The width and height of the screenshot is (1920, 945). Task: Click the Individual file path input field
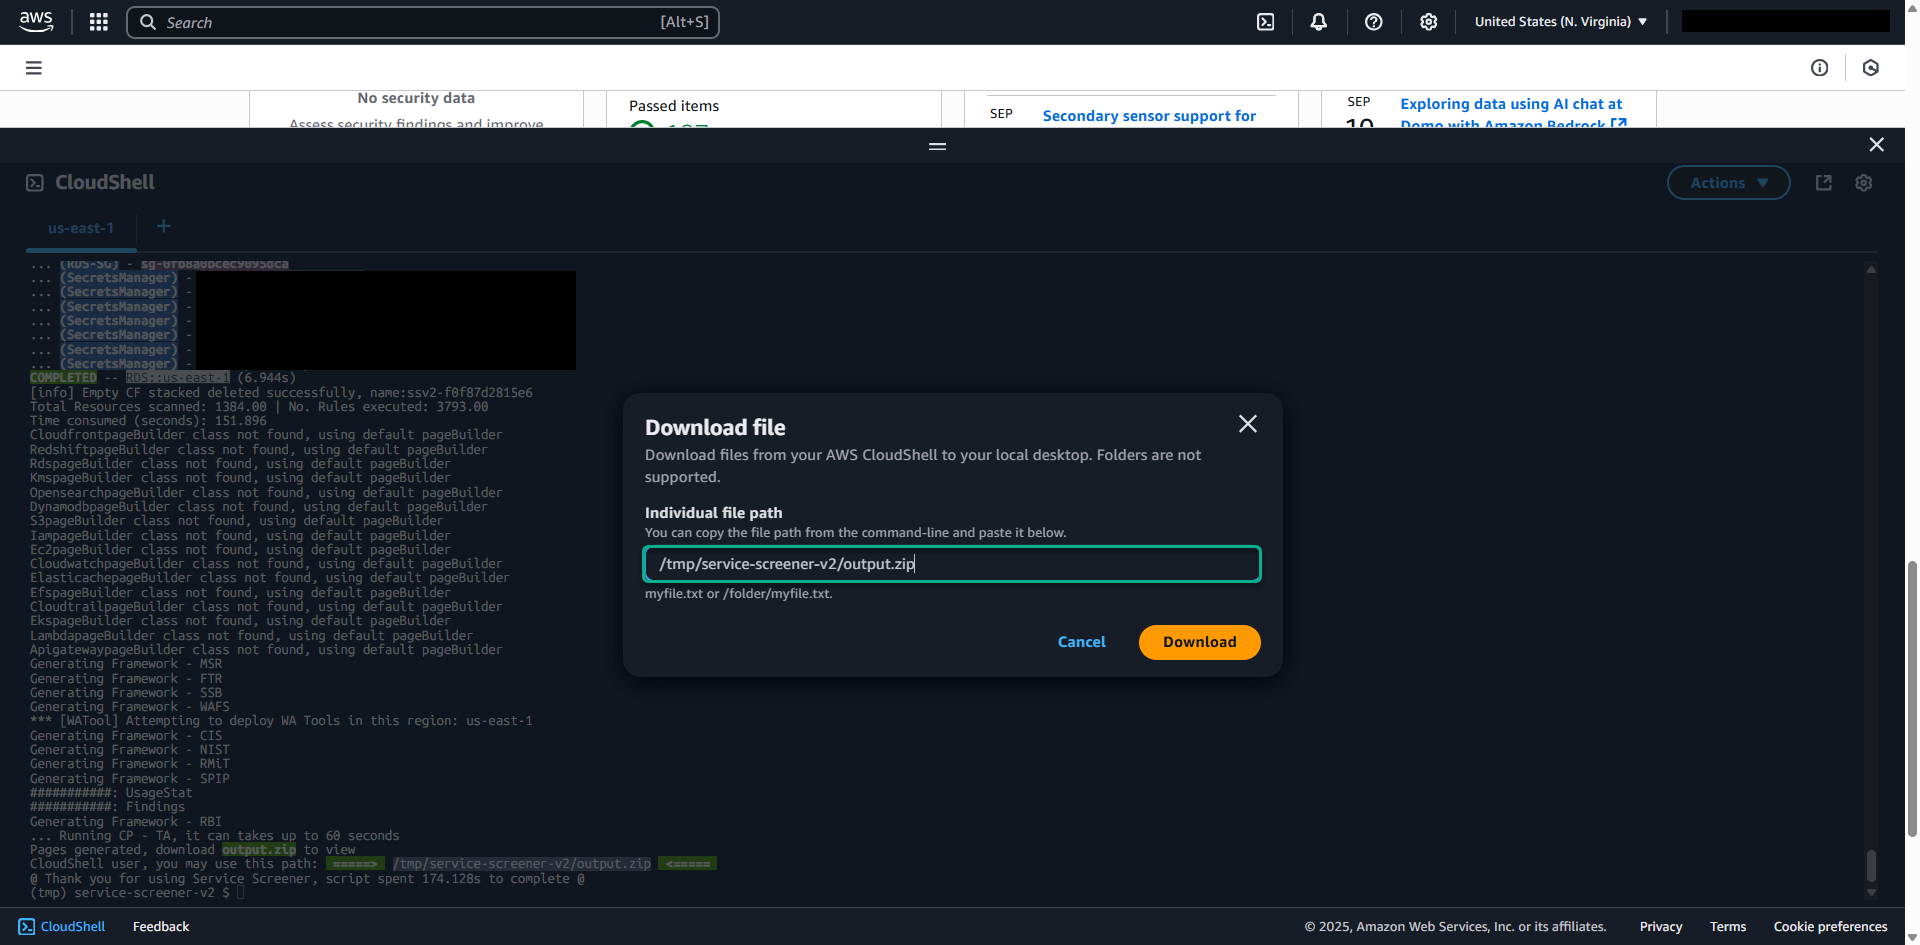[x=951, y=564]
